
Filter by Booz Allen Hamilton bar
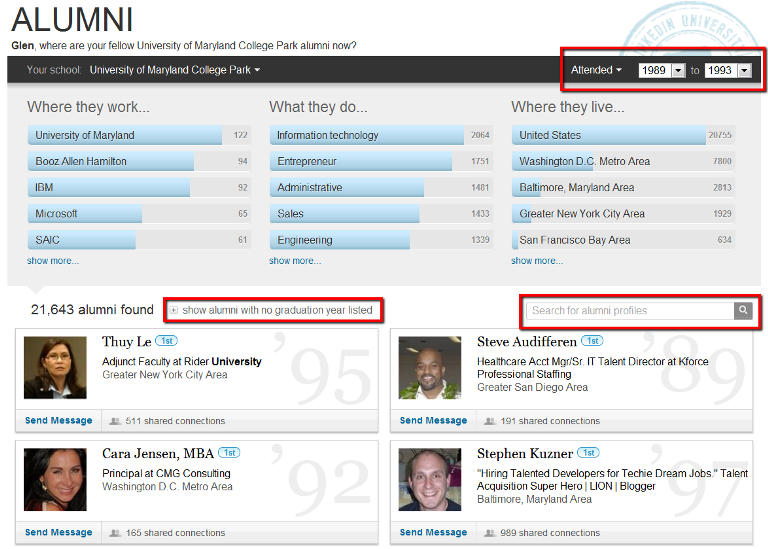139,161
